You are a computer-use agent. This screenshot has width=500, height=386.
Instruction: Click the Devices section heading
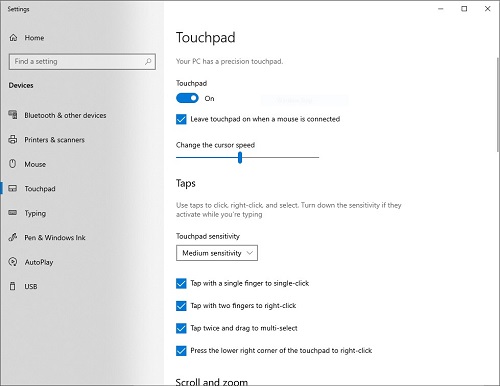coord(21,85)
